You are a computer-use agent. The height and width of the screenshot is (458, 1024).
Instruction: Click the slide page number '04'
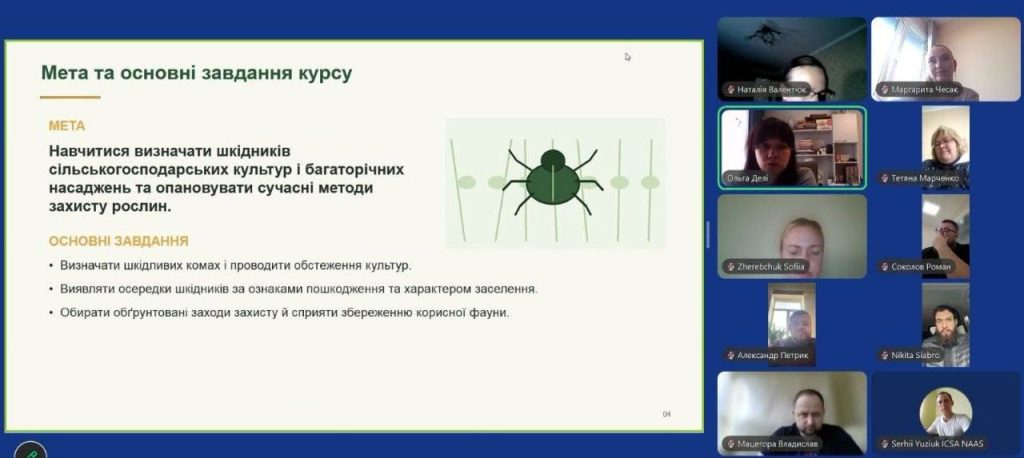pyautogui.click(x=667, y=414)
